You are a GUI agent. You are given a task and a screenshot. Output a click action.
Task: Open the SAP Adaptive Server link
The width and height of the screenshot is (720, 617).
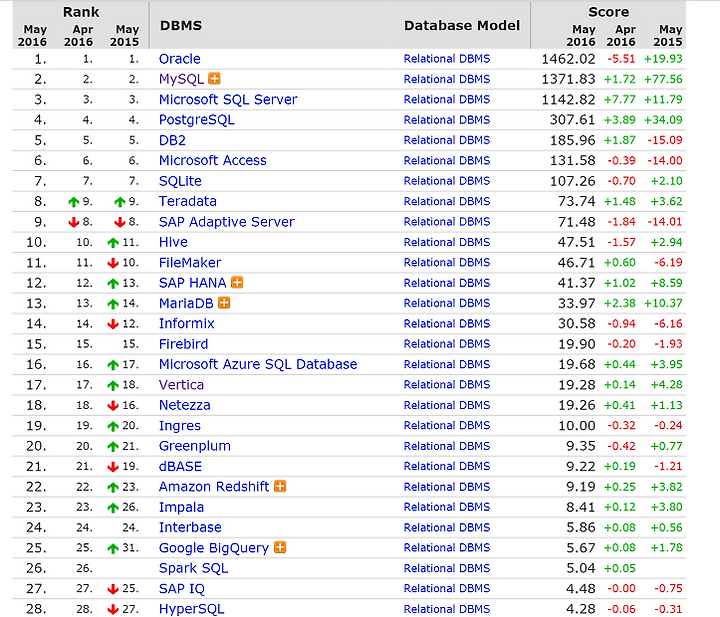pyautogui.click(x=226, y=222)
